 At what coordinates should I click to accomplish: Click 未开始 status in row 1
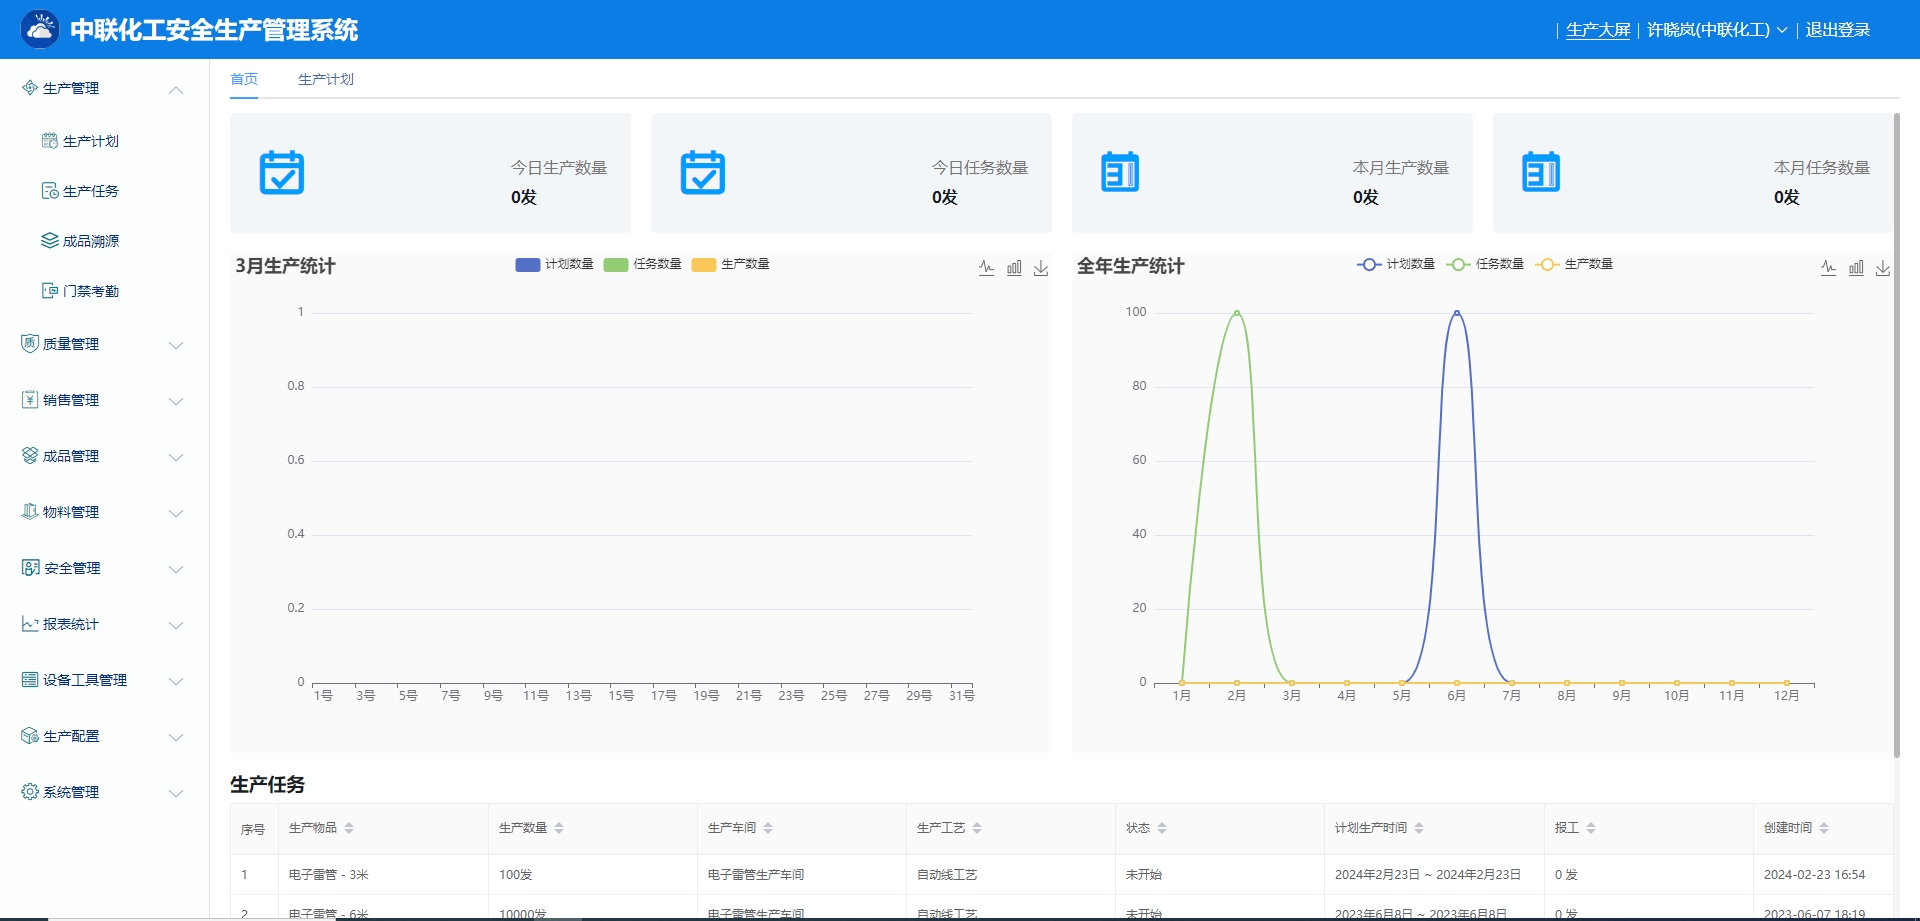tap(1144, 875)
